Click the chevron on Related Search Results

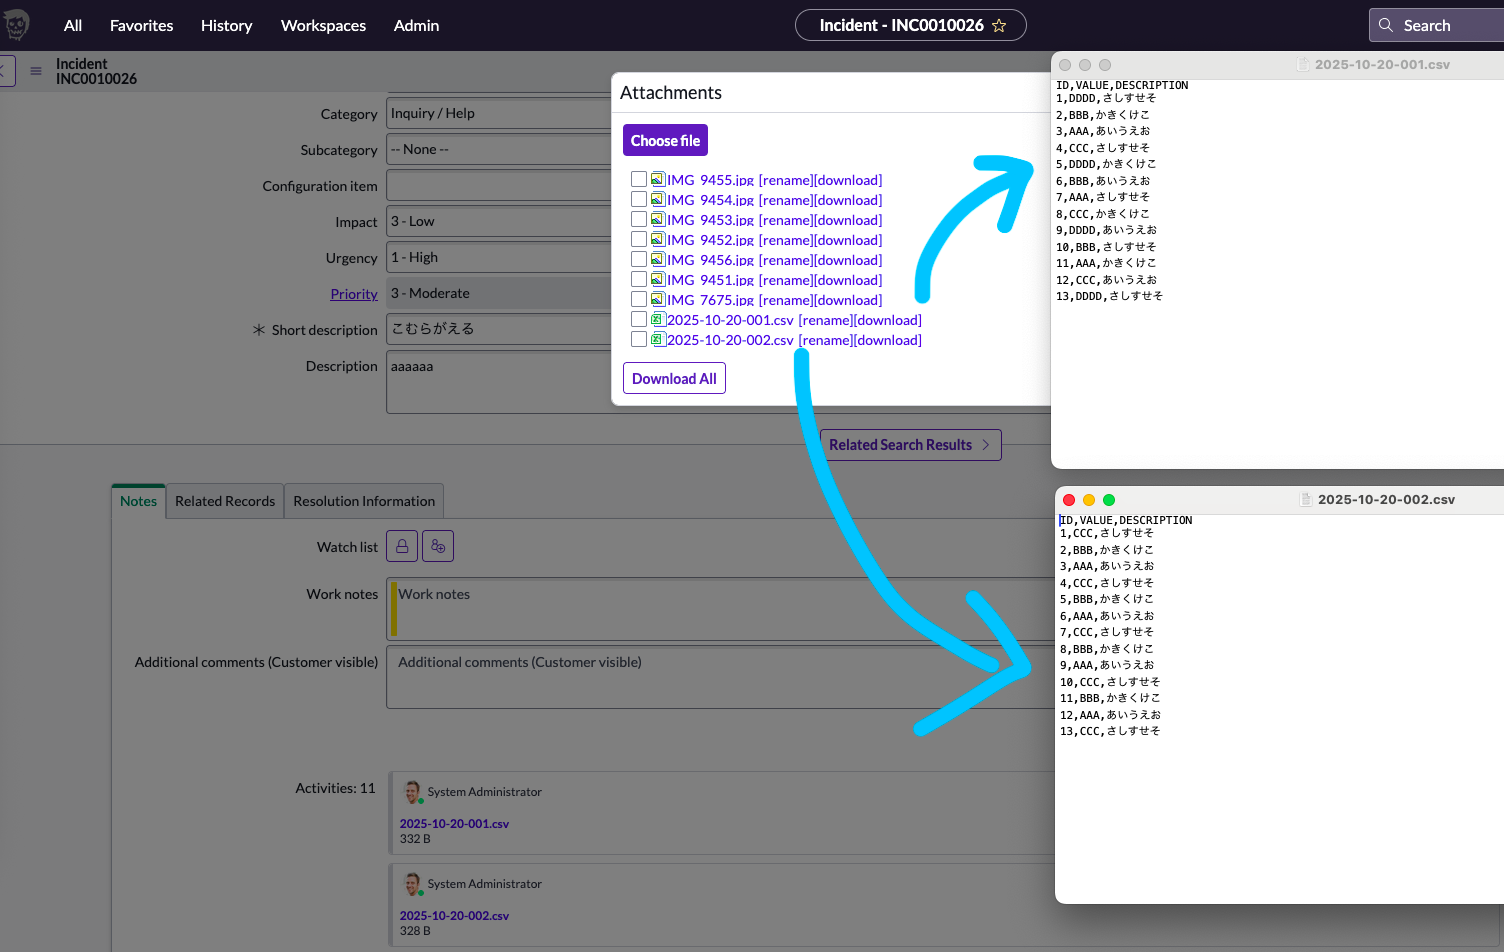pos(985,445)
